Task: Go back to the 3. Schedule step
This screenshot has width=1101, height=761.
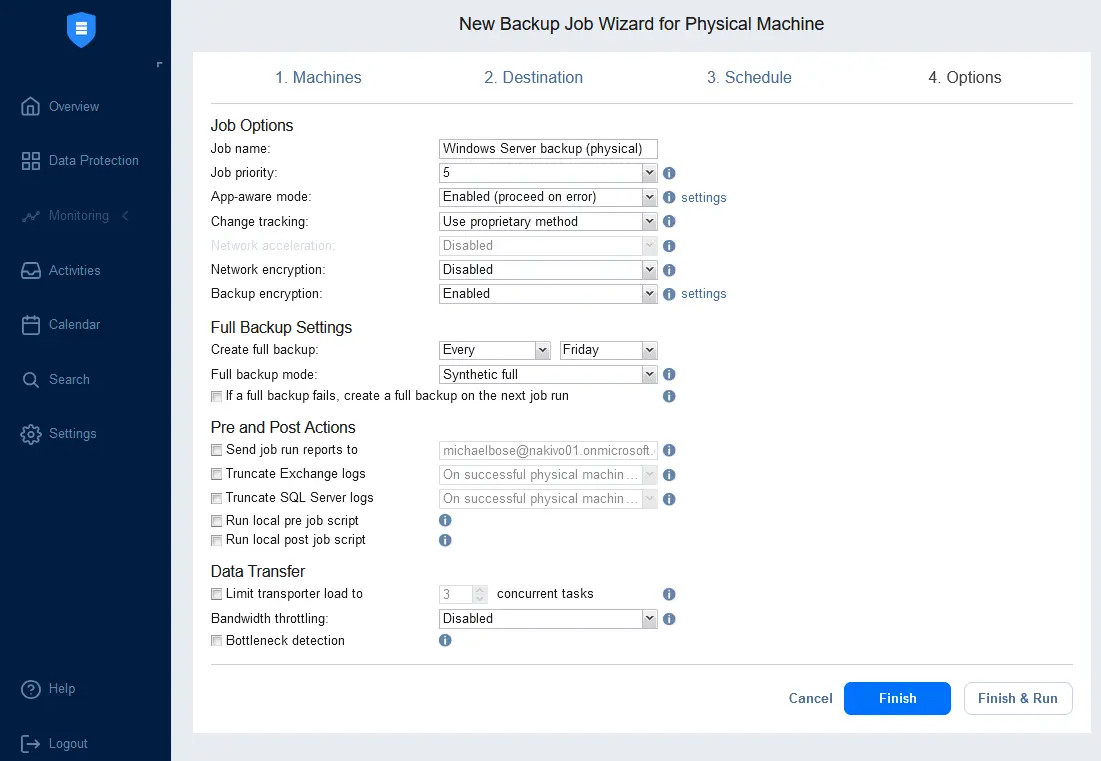Action: pos(749,78)
